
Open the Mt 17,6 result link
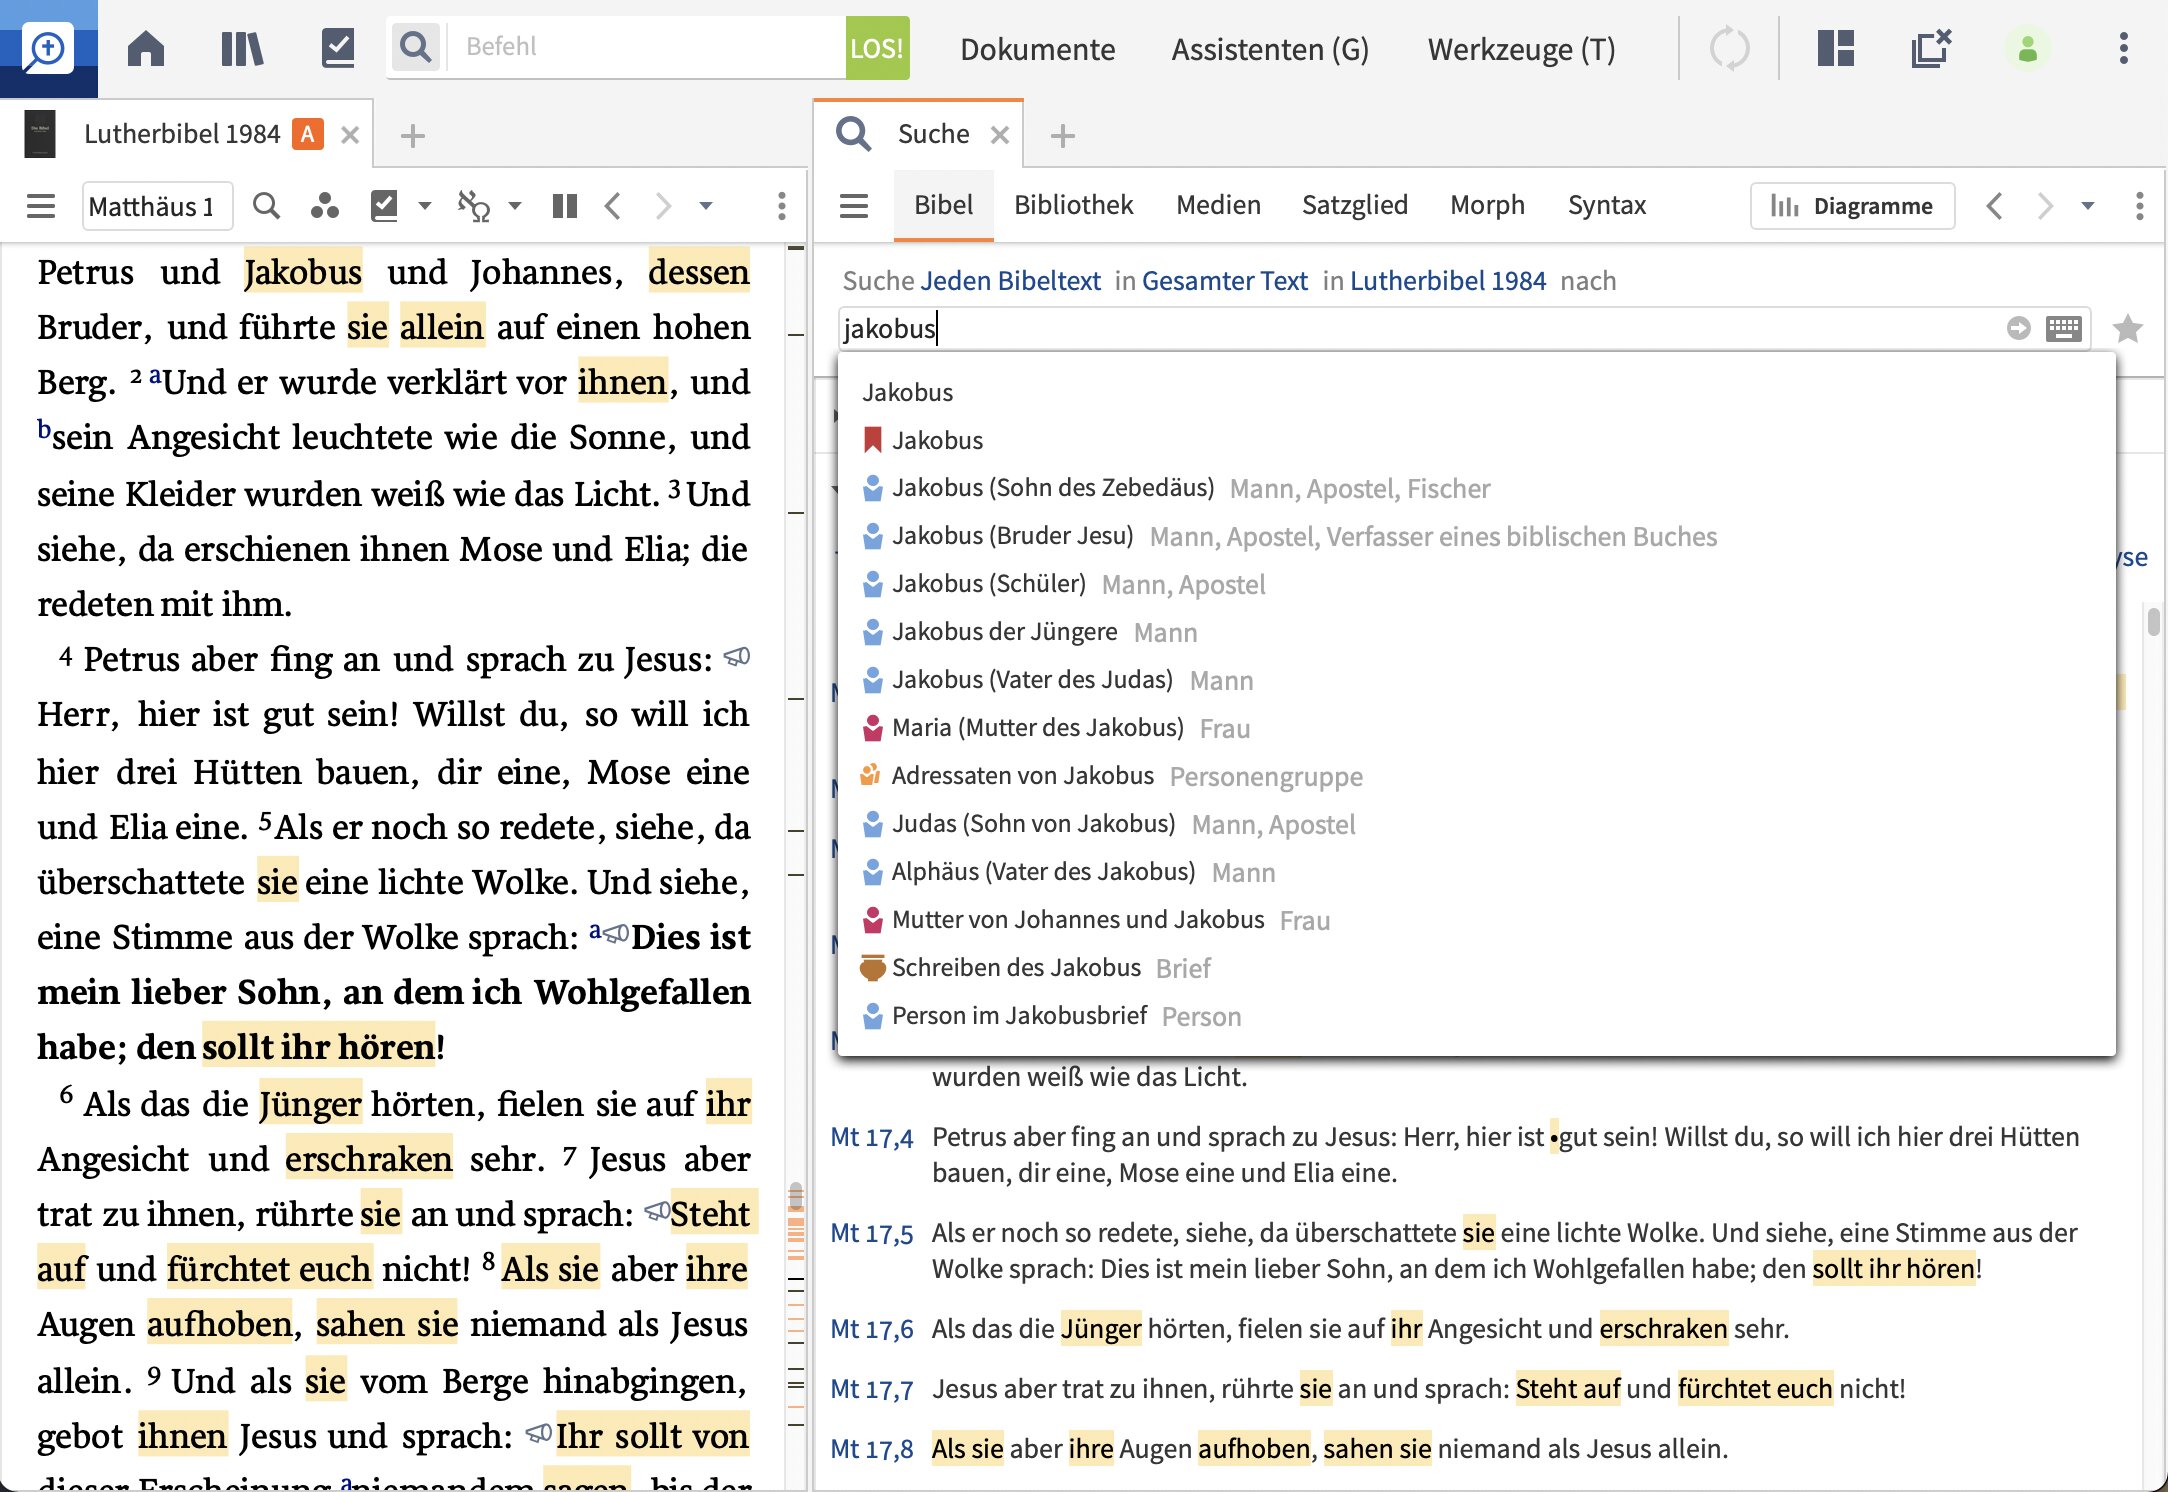871,1329
